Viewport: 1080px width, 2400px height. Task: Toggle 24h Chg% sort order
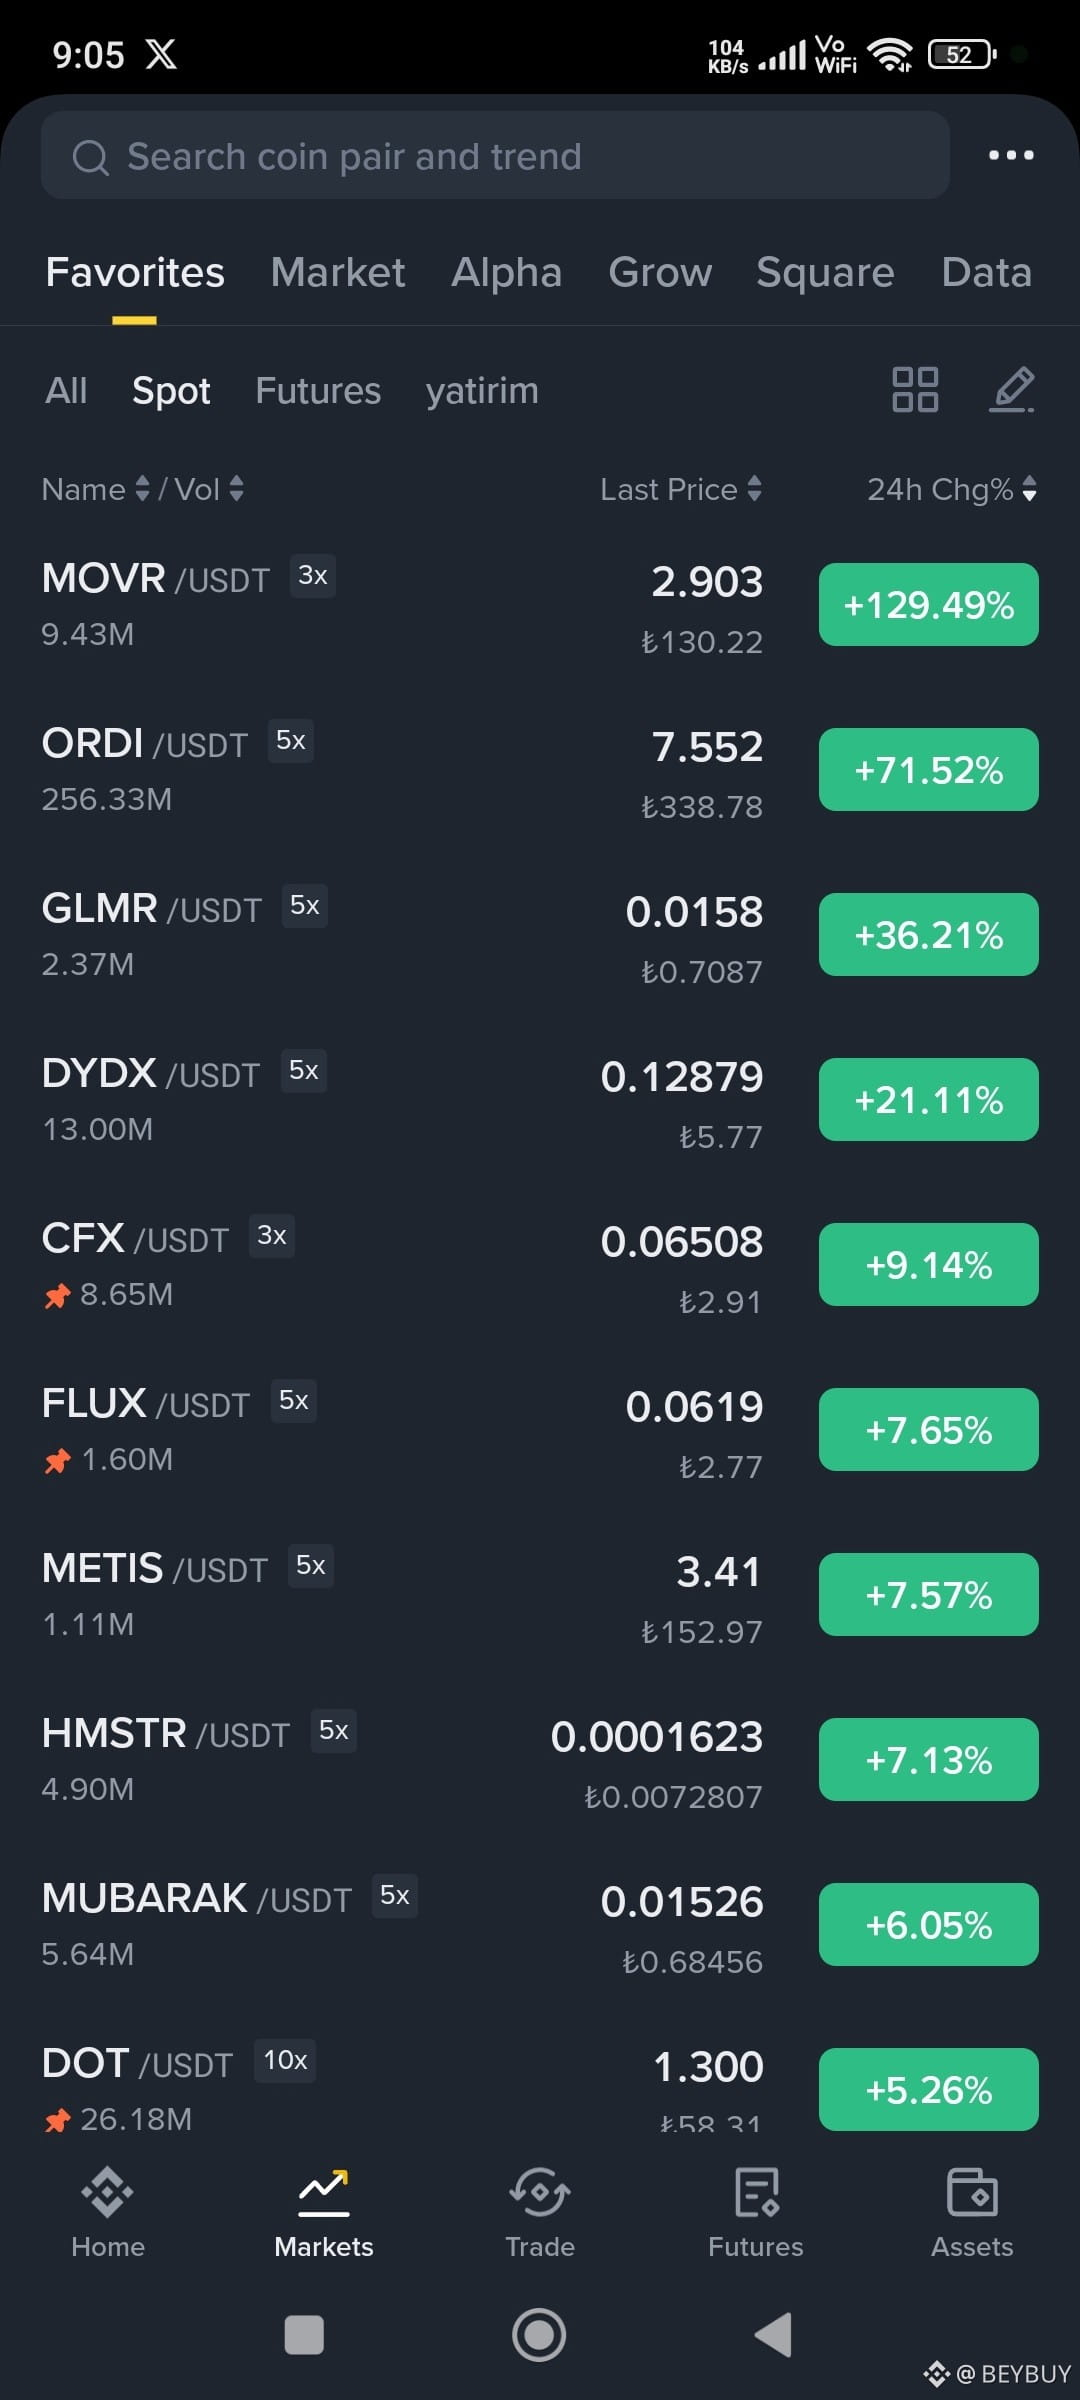coord(952,489)
